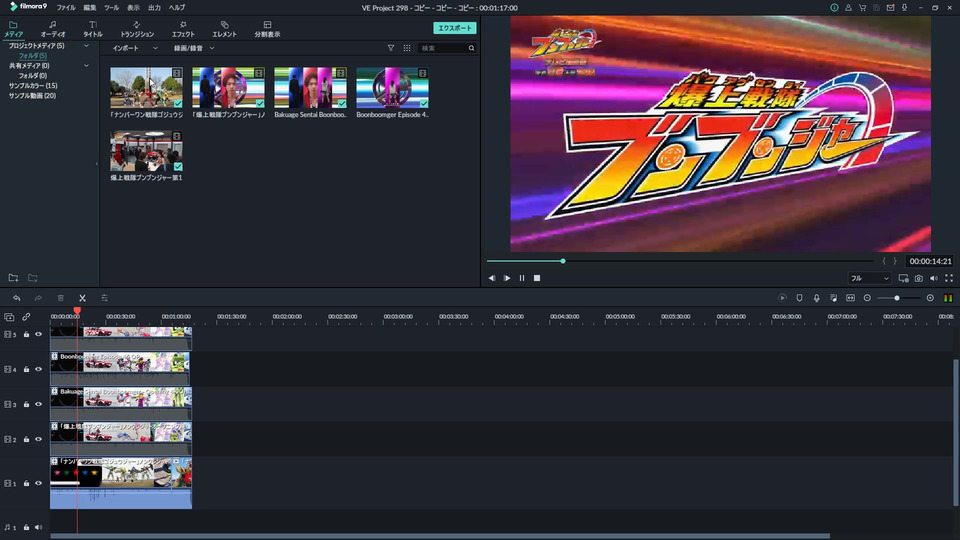Zoom in timeline with plus icon
The width and height of the screenshot is (960, 540).
930,298
